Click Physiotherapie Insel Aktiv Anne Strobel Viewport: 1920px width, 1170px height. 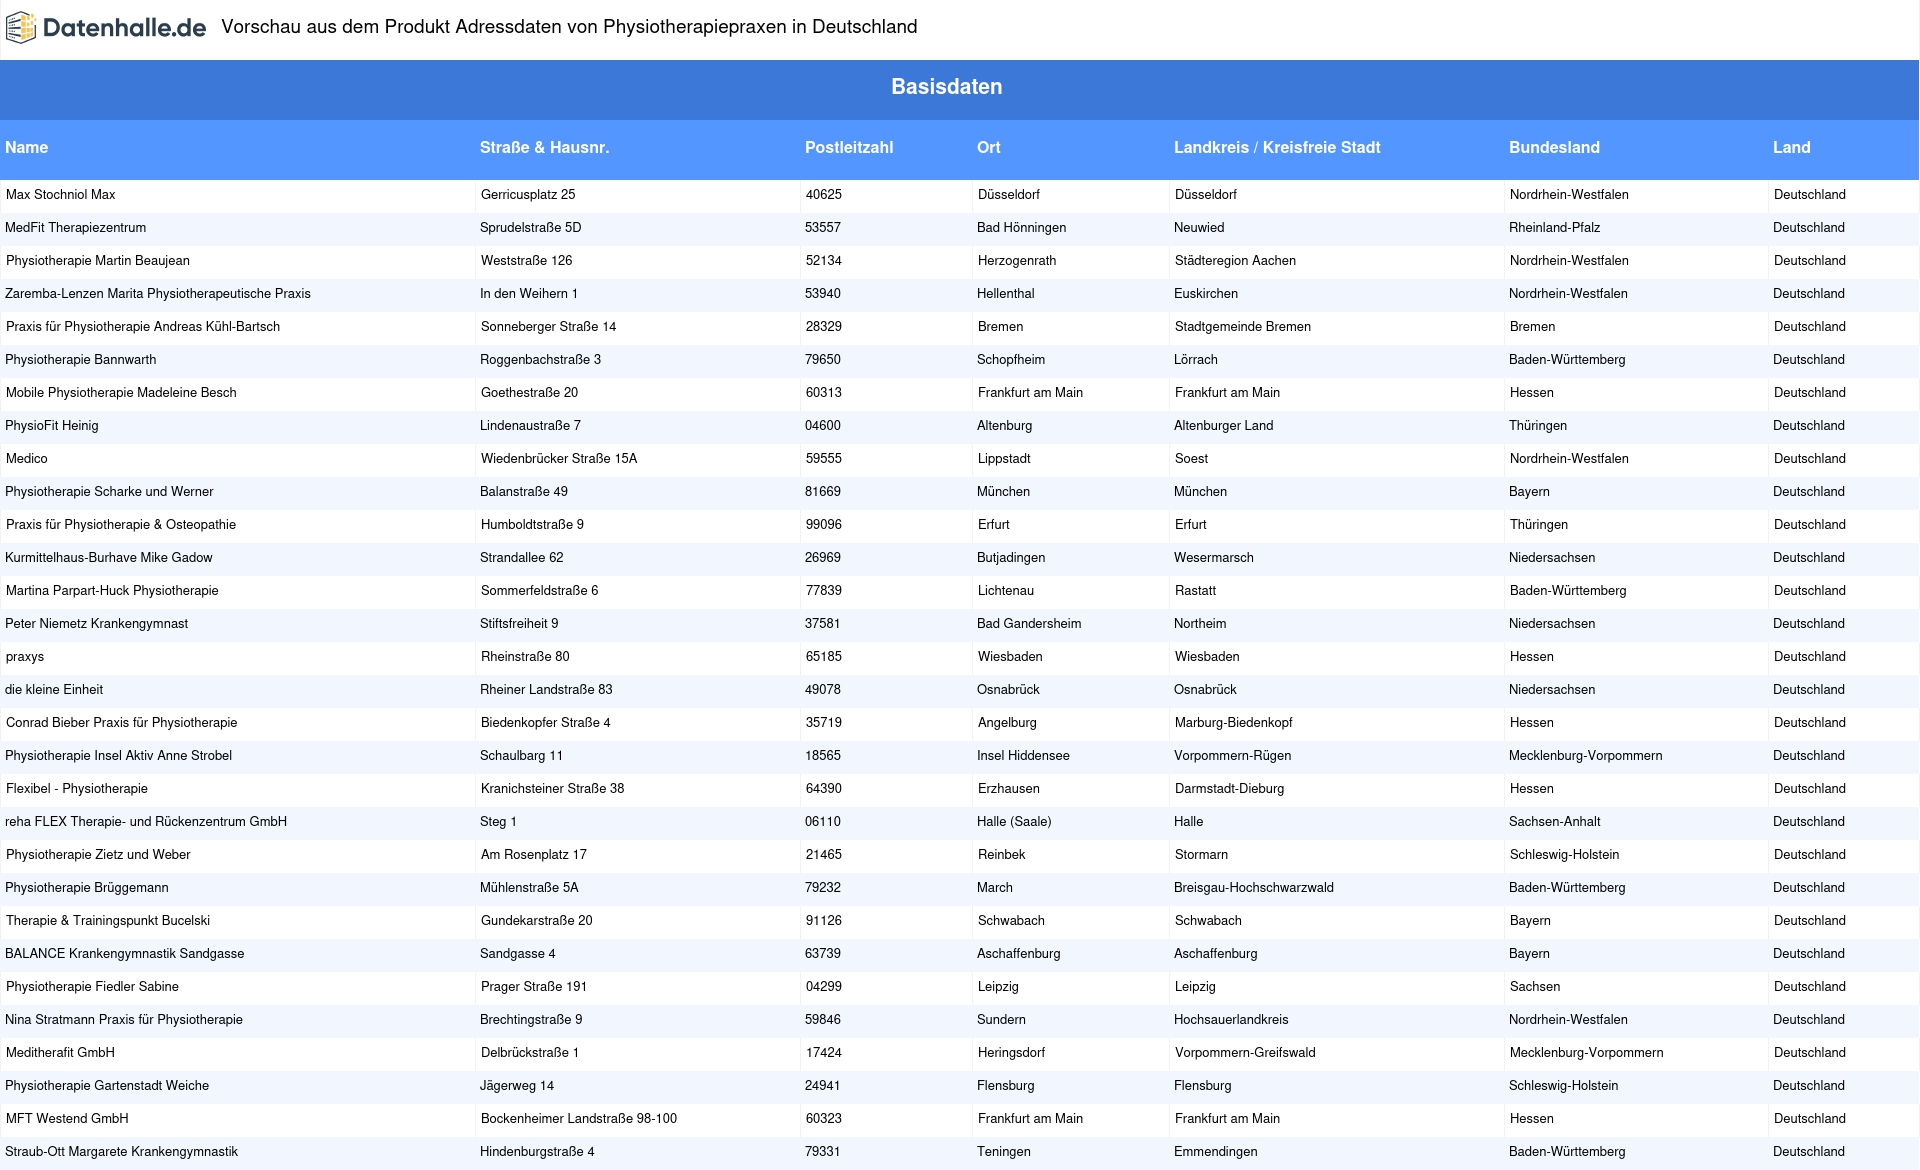tap(119, 756)
